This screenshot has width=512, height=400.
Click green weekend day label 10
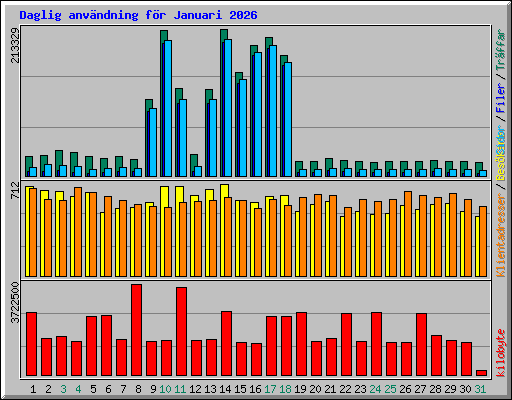pos(165,389)
